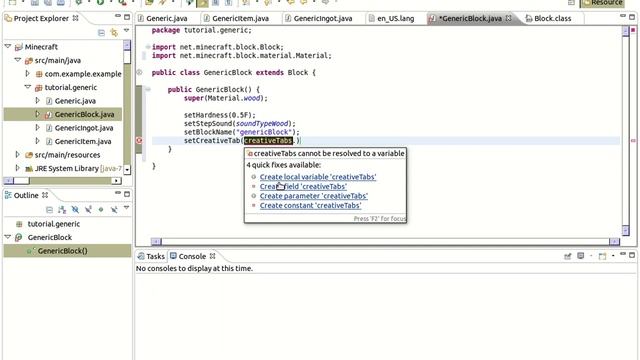
Task: Fold the import statements block
Action: (148, 47)
